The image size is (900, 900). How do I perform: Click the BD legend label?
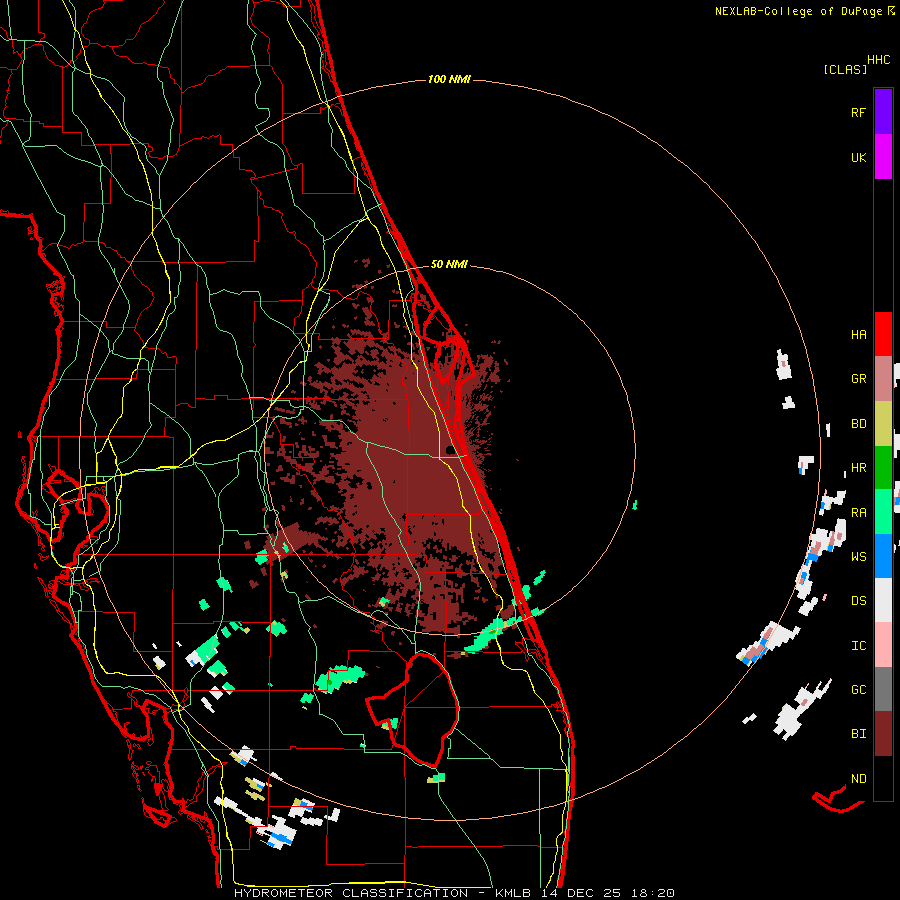point(858,424)
